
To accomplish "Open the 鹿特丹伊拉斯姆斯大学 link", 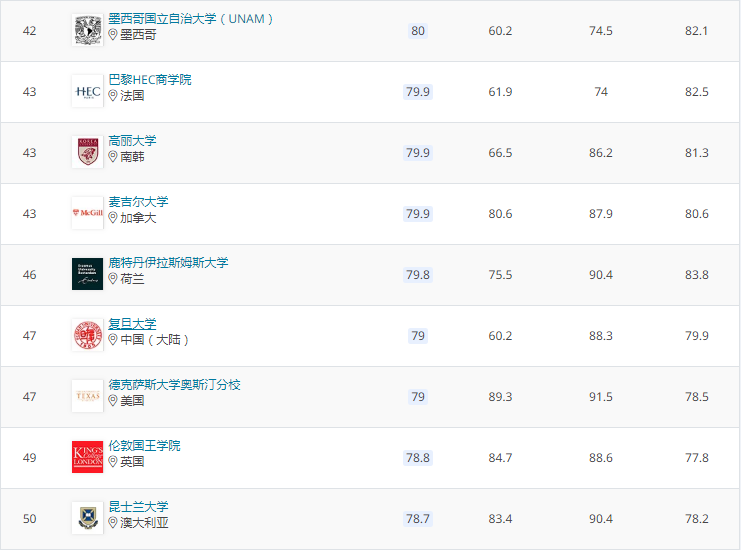I will 168,263.
